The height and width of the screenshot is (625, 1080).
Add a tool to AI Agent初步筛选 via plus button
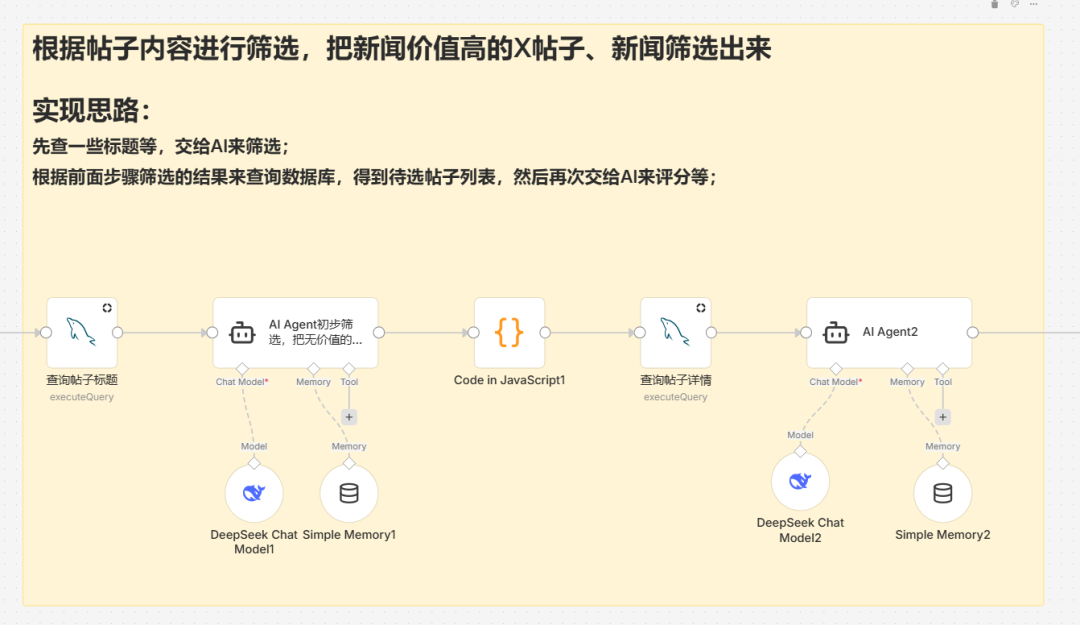(349, 417)
